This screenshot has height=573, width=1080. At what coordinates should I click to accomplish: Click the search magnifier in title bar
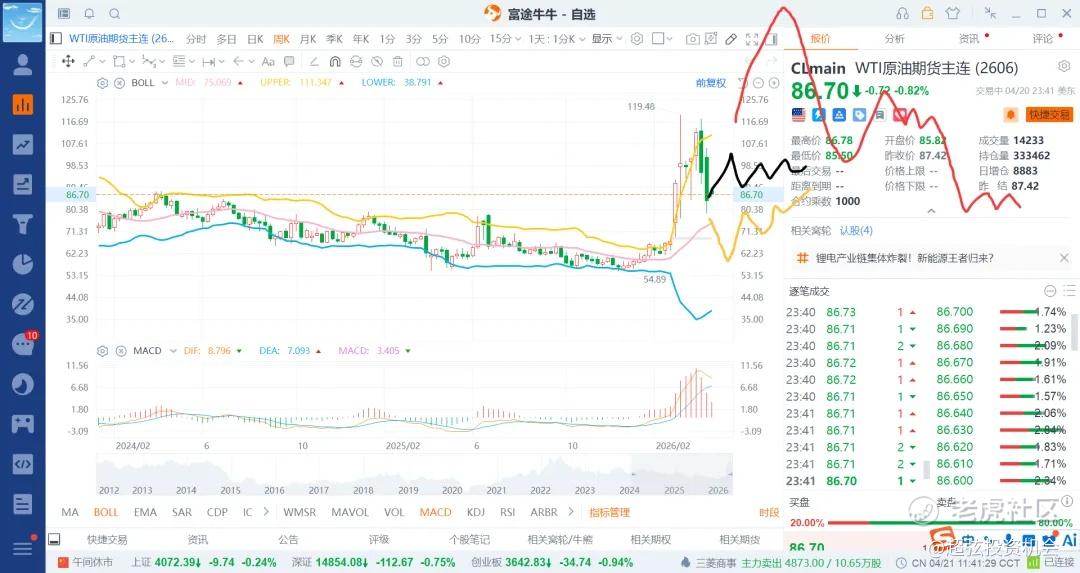[x=115, y=14]
